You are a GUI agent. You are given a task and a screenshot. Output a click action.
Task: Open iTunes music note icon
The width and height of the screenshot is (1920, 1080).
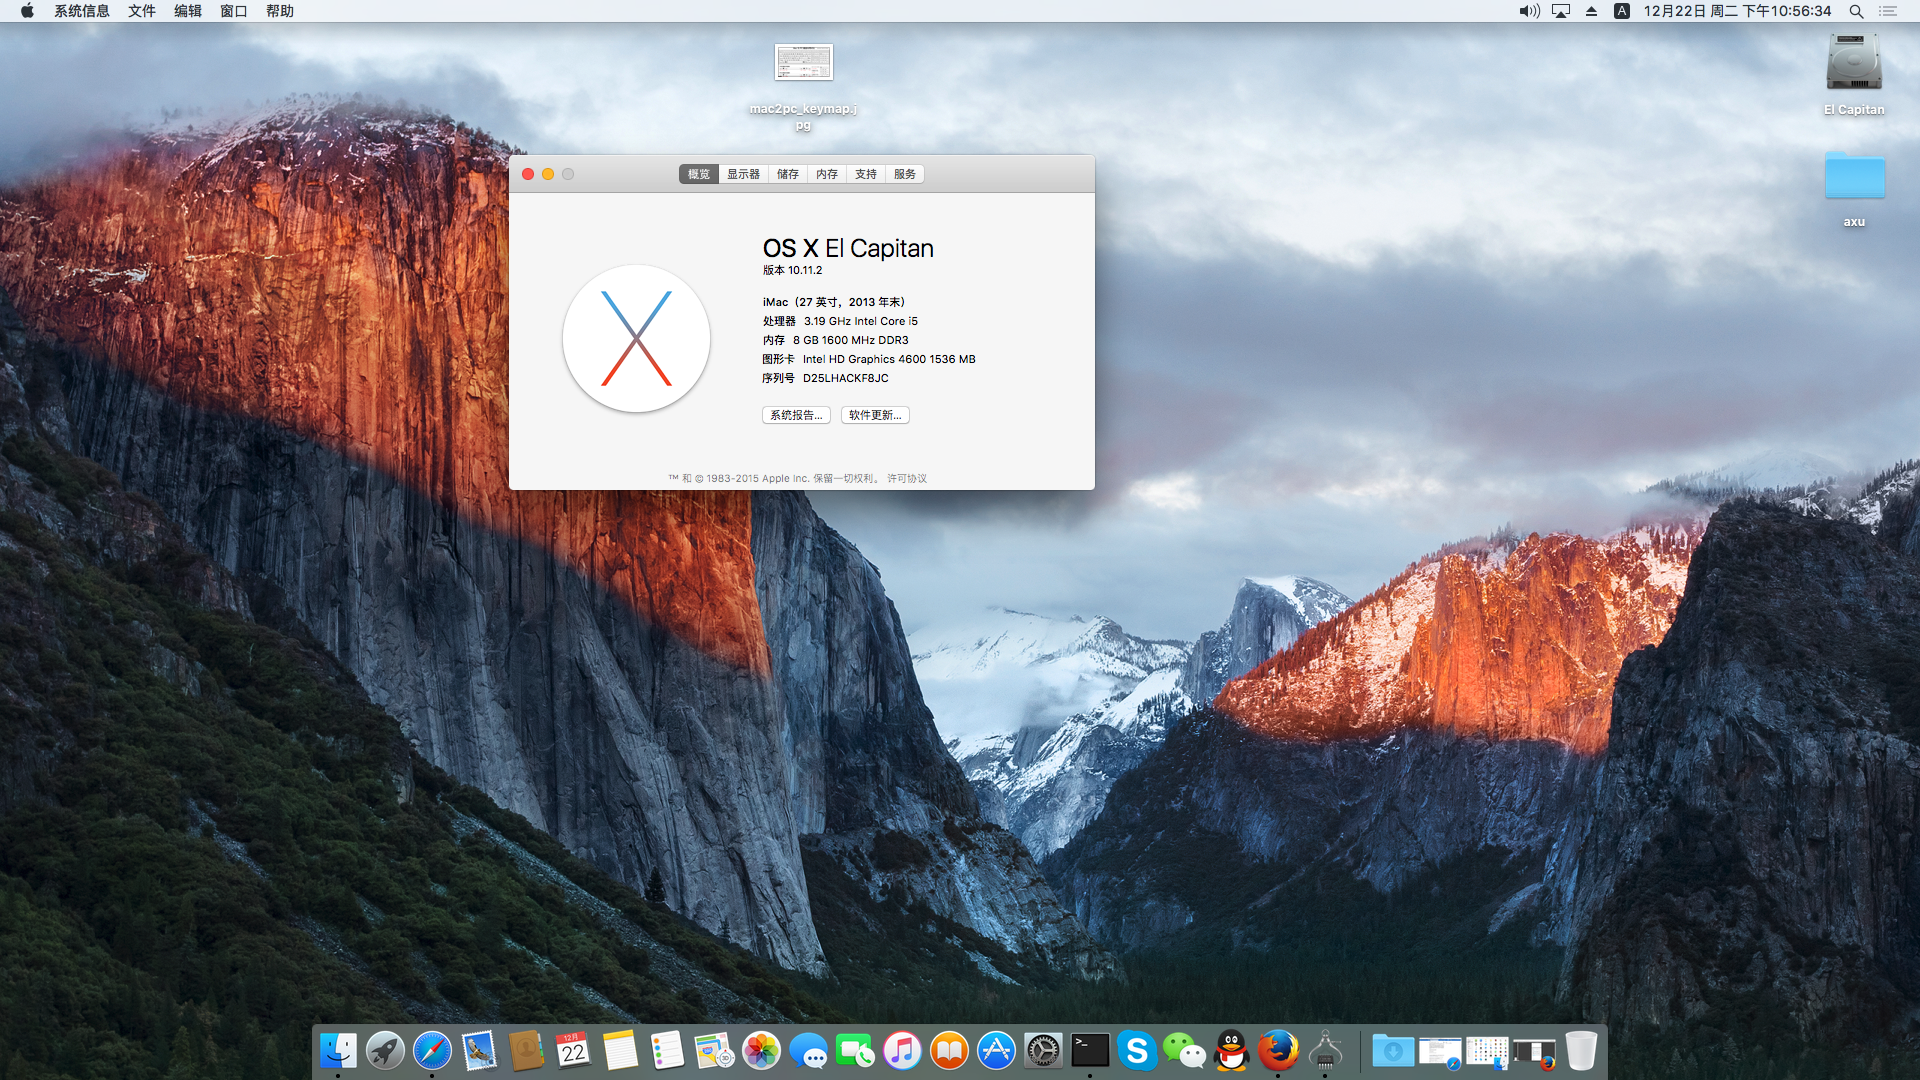tap(902, 1051)
